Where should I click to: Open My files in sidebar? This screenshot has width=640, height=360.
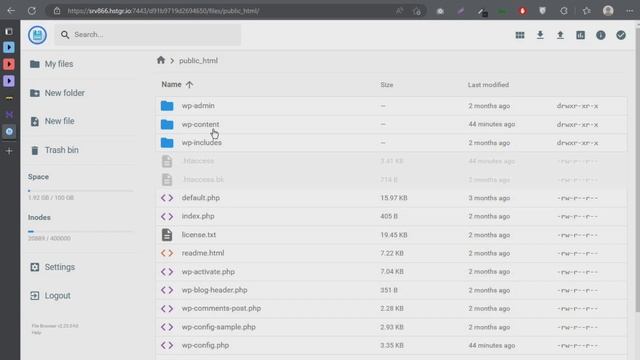pyautogui.click(x=51, y=64)
